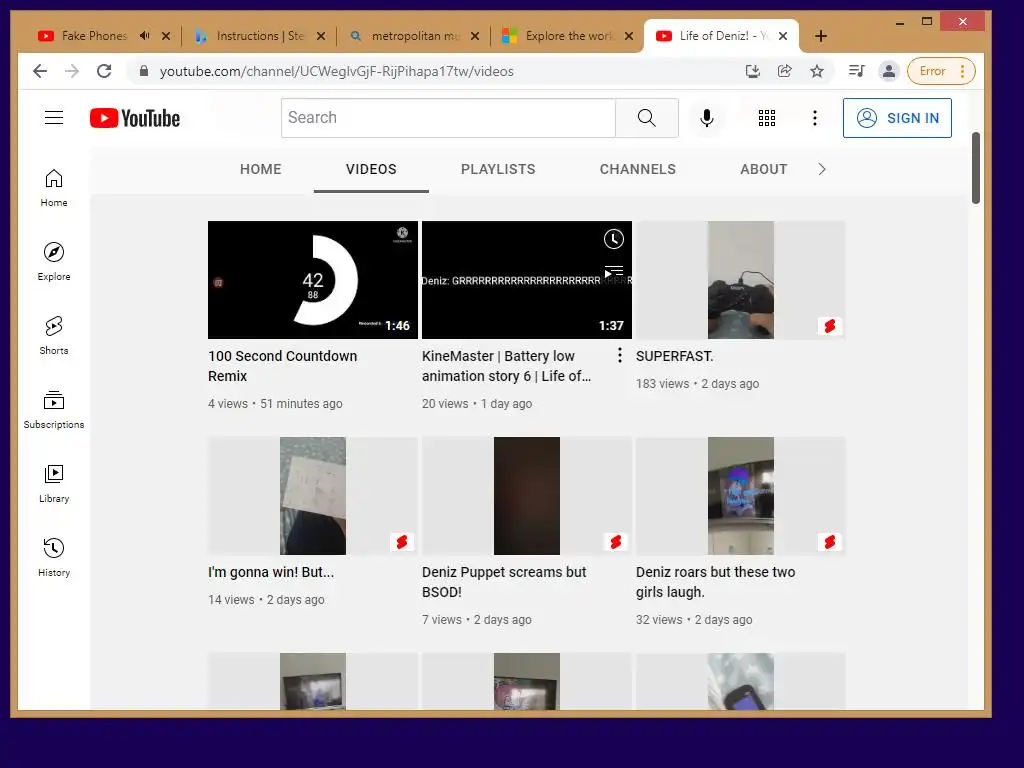The image size is (1024, 768).
Task: Open YouTube settings three-dot menu
Action: [x=814, y=118]
